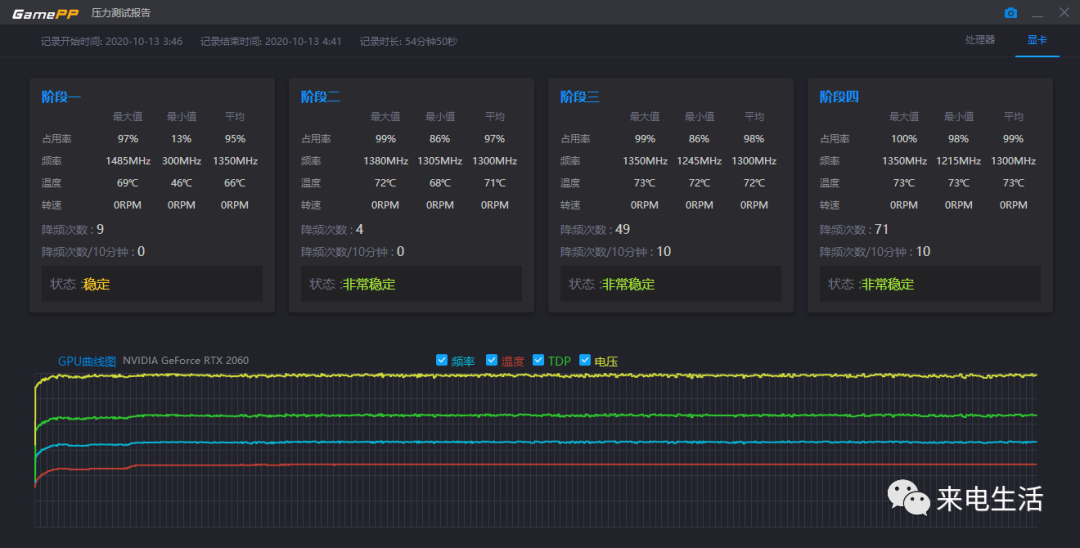
Task: Disable the TDP curve checkbox
Action: click(539, 360)
